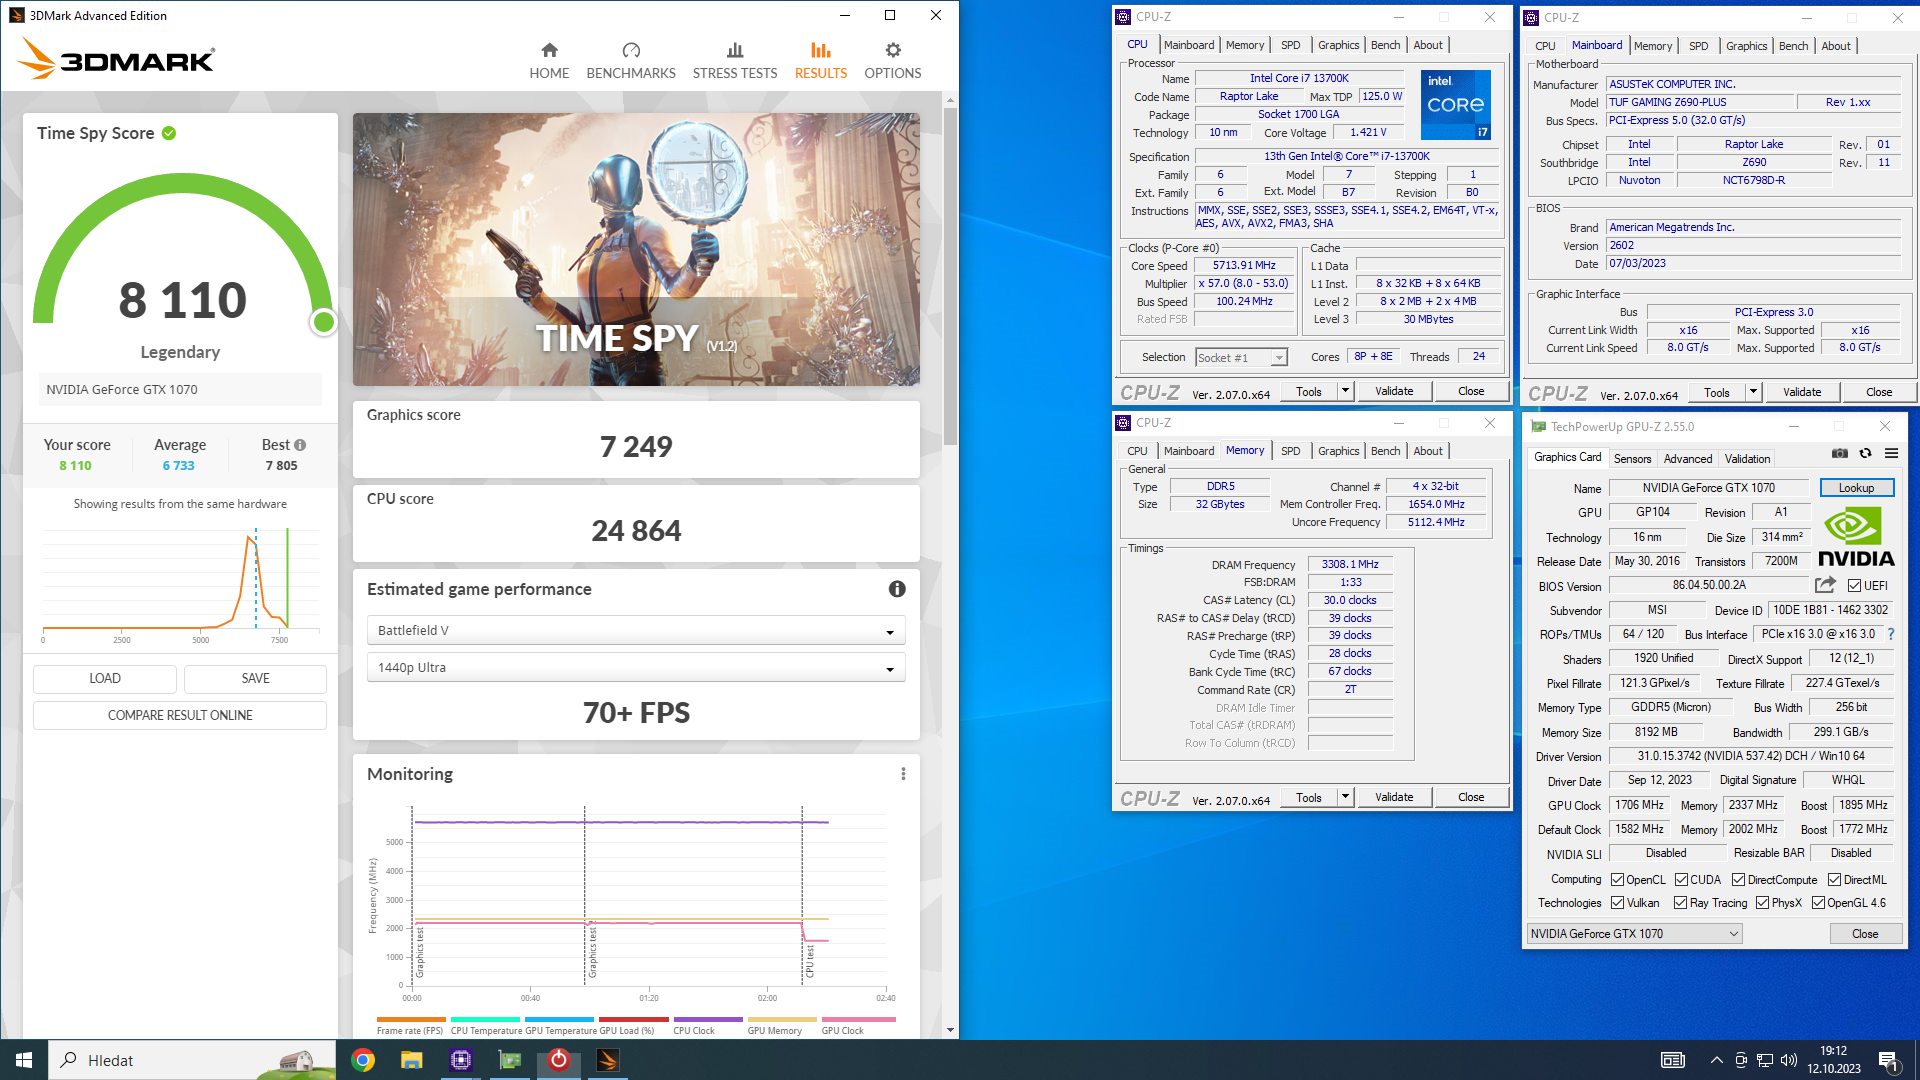The height and width of the screenshot is (1080, 1920).
Task: Click the NVIDIA logo in GPU-Z
Action: click(x=1856, y=537)
